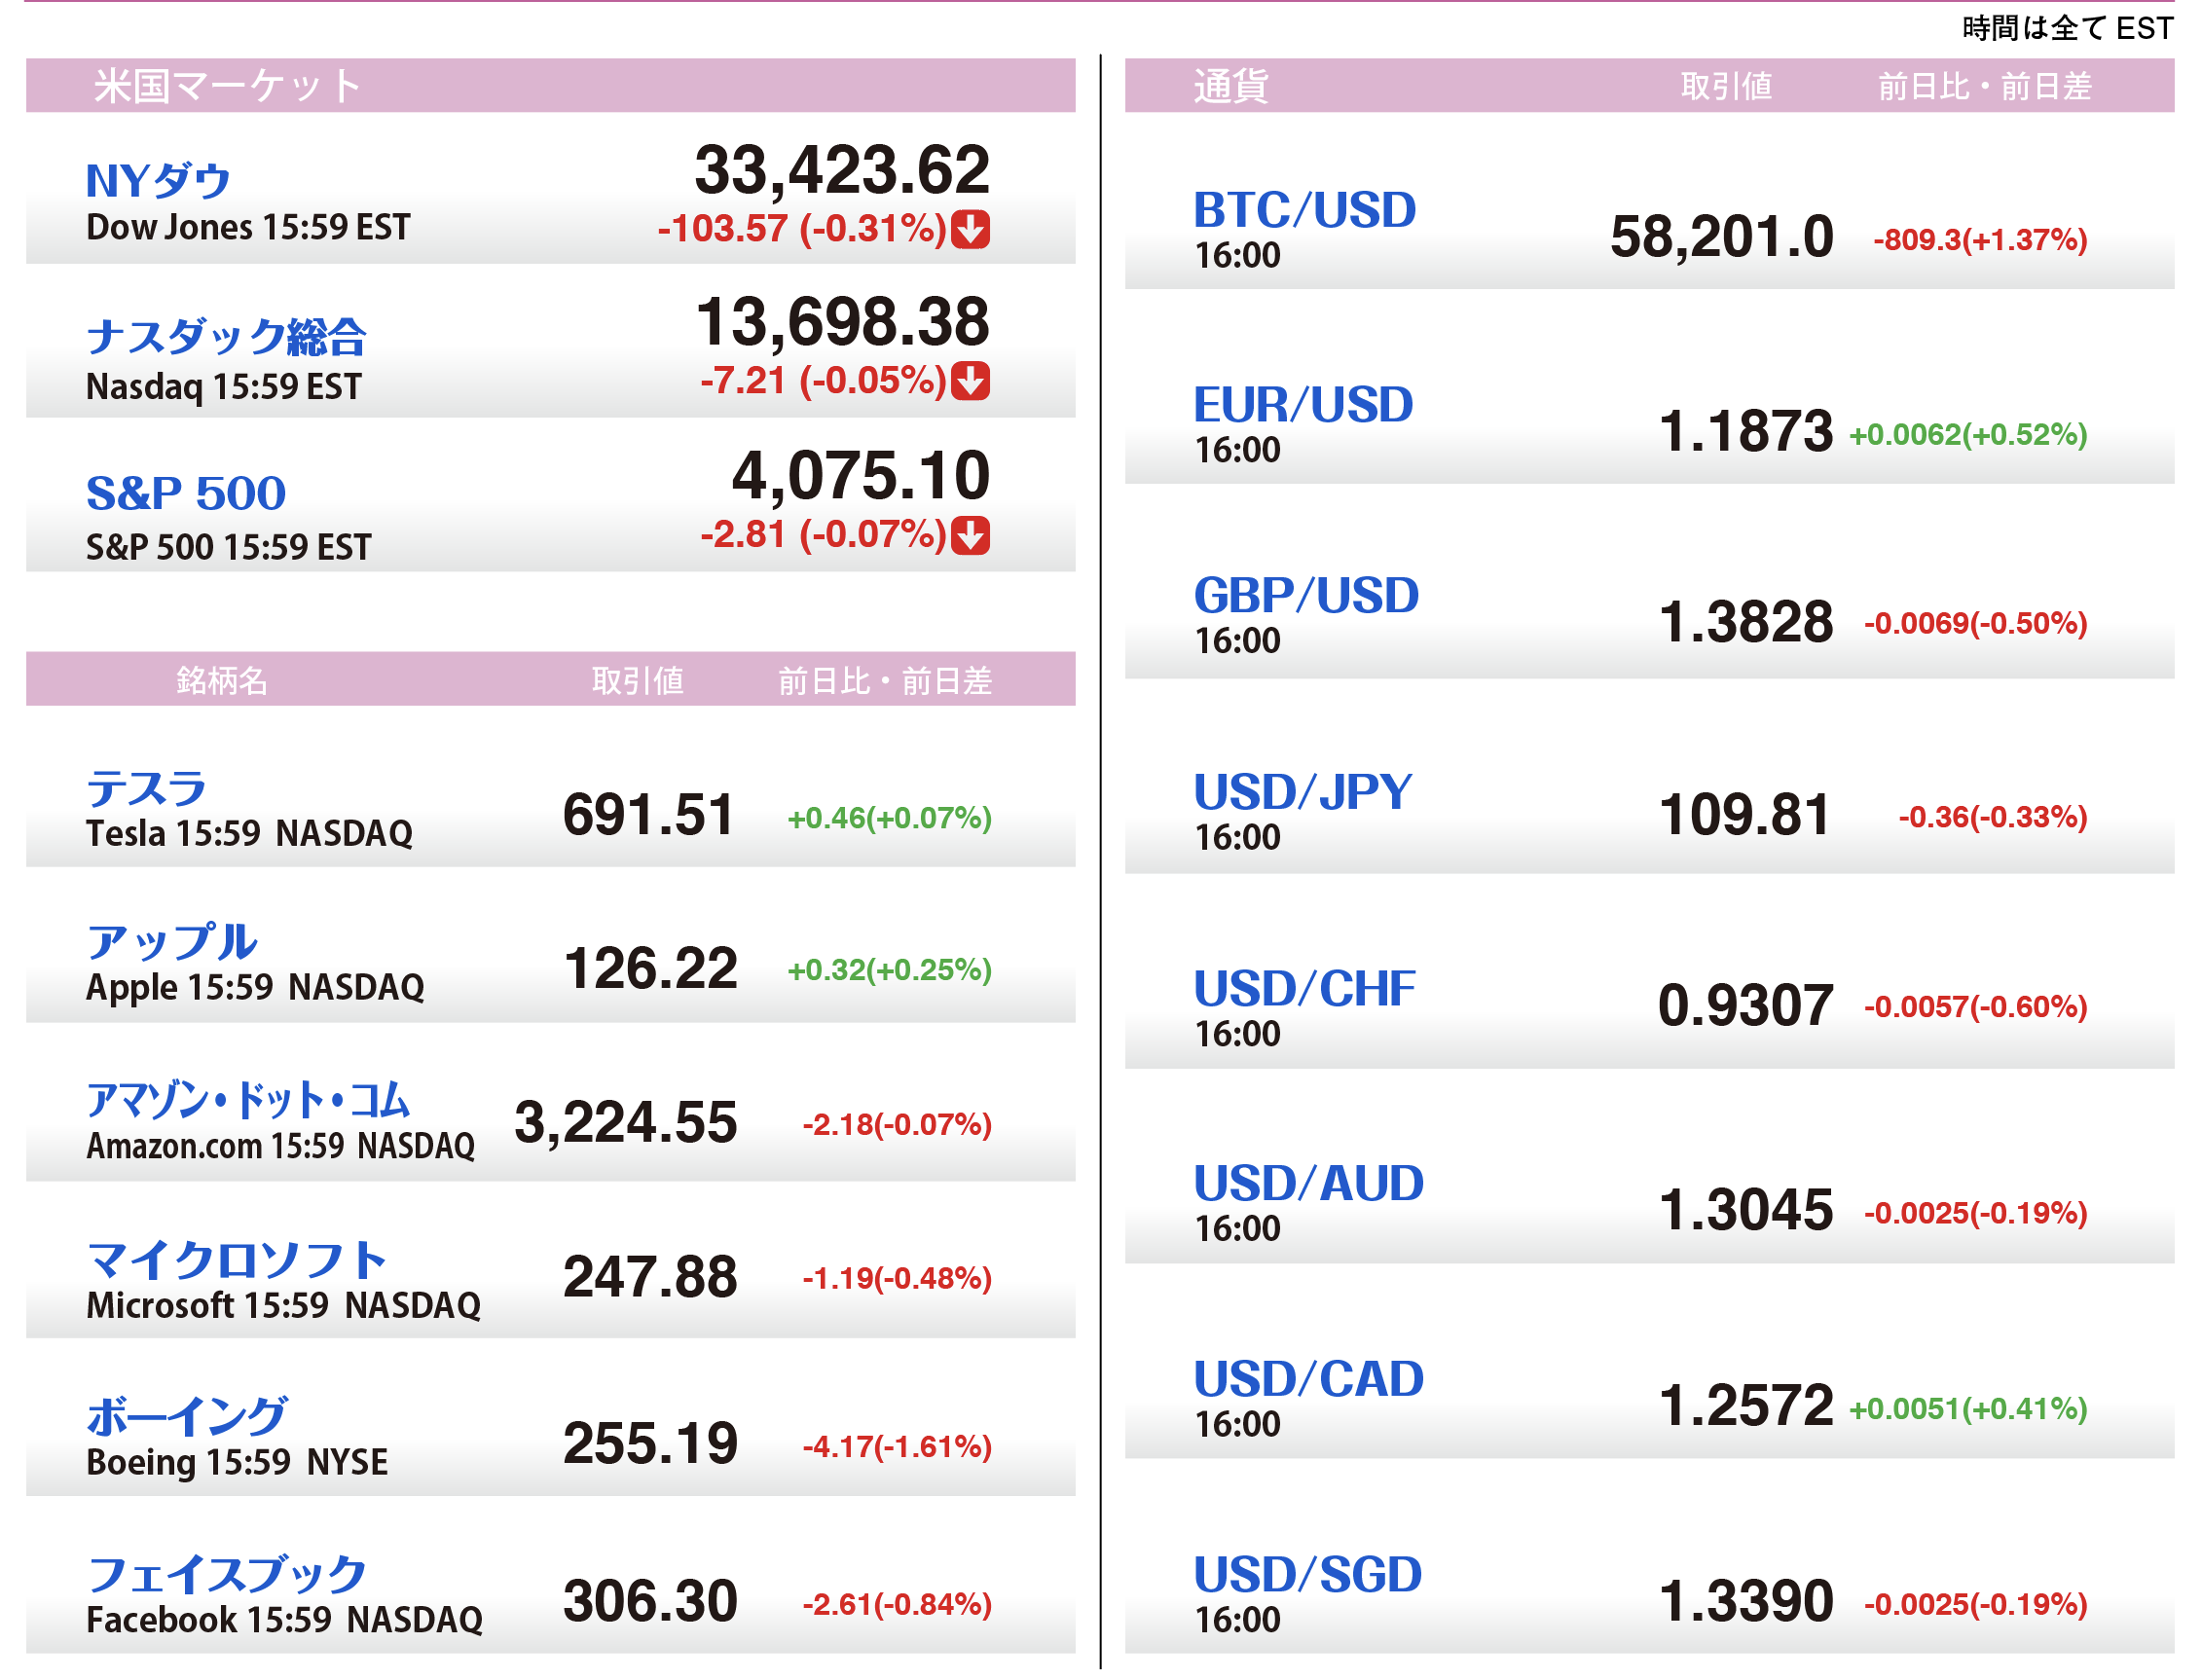Open the NYダウ index link
Screen dimensions: 2202x1680
[x=158, y=181]
